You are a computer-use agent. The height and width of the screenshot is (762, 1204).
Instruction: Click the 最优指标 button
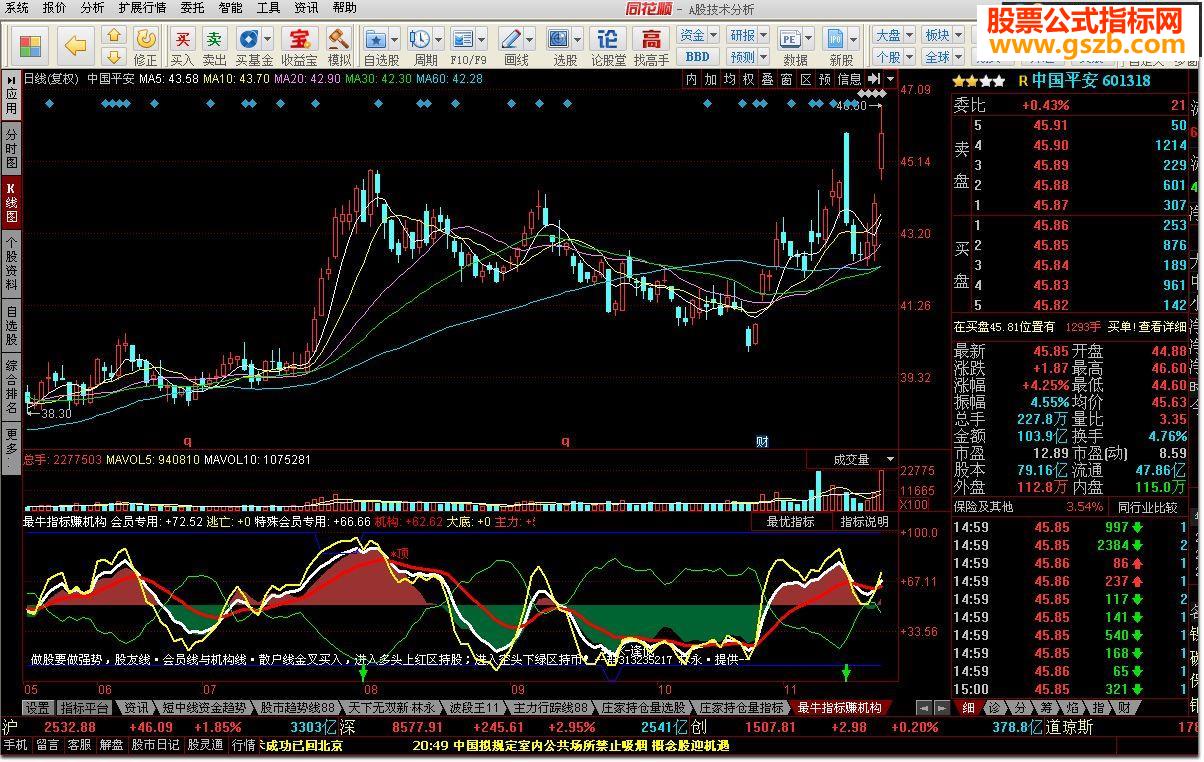(x=790, y=522)
